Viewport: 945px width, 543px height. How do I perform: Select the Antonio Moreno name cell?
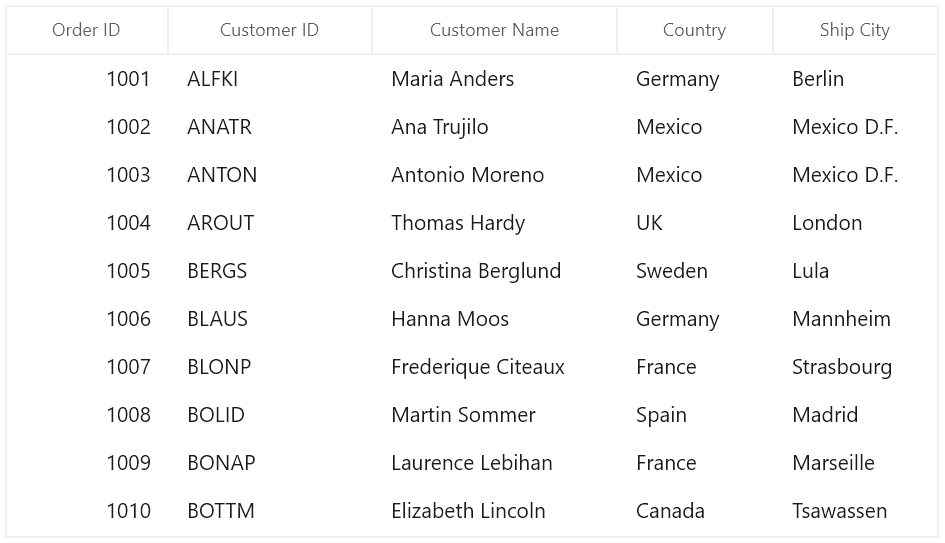[x=494, y=175]
